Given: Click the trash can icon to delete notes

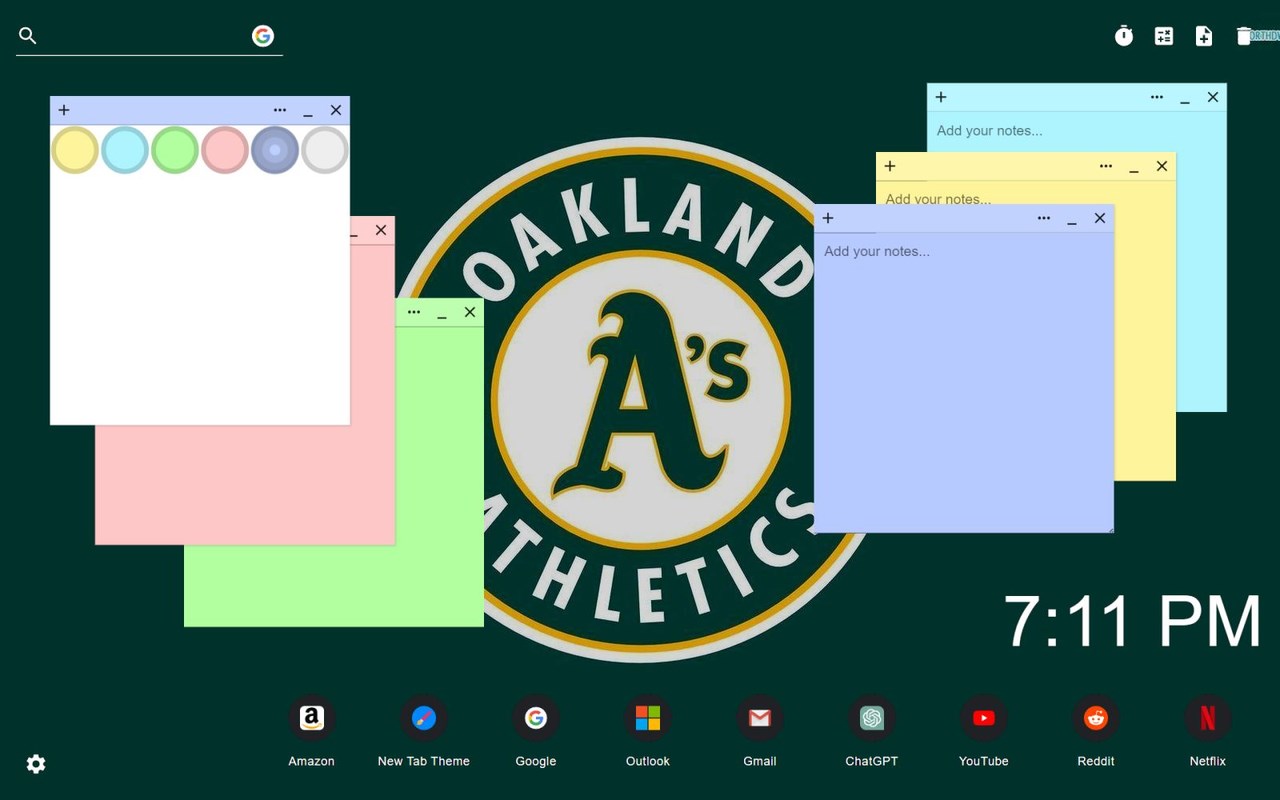Looking at the screenshot, I should (x=1244, y=36).
